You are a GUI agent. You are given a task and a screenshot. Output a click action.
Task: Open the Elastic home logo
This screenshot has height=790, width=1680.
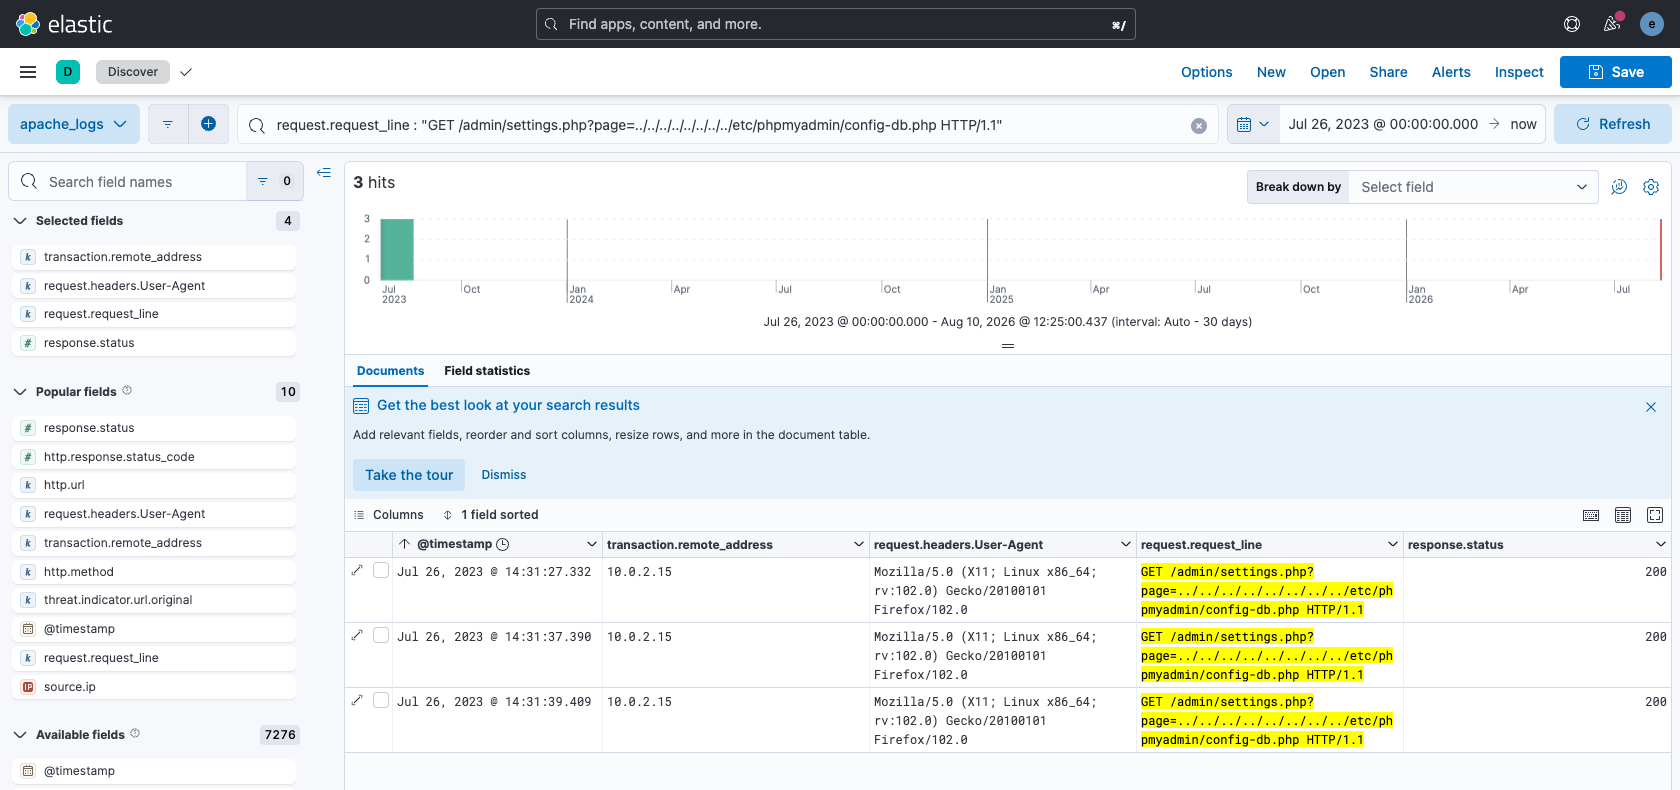pos(64,24)
